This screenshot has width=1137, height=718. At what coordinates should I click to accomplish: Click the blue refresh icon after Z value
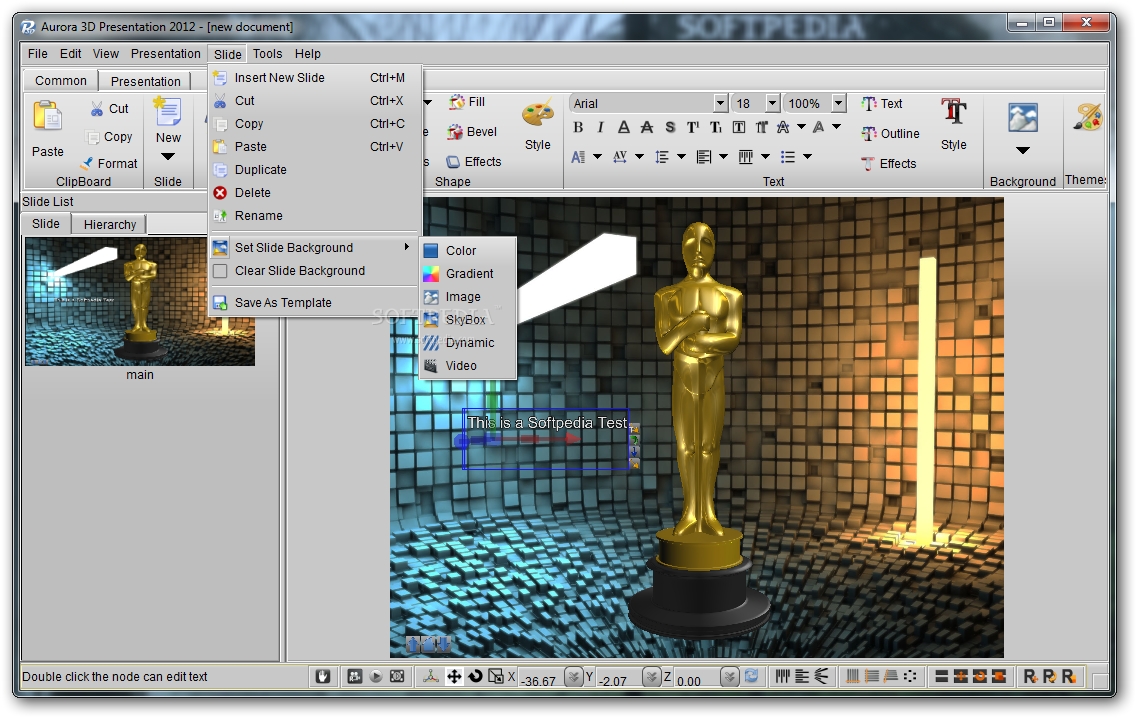(751, 676)
